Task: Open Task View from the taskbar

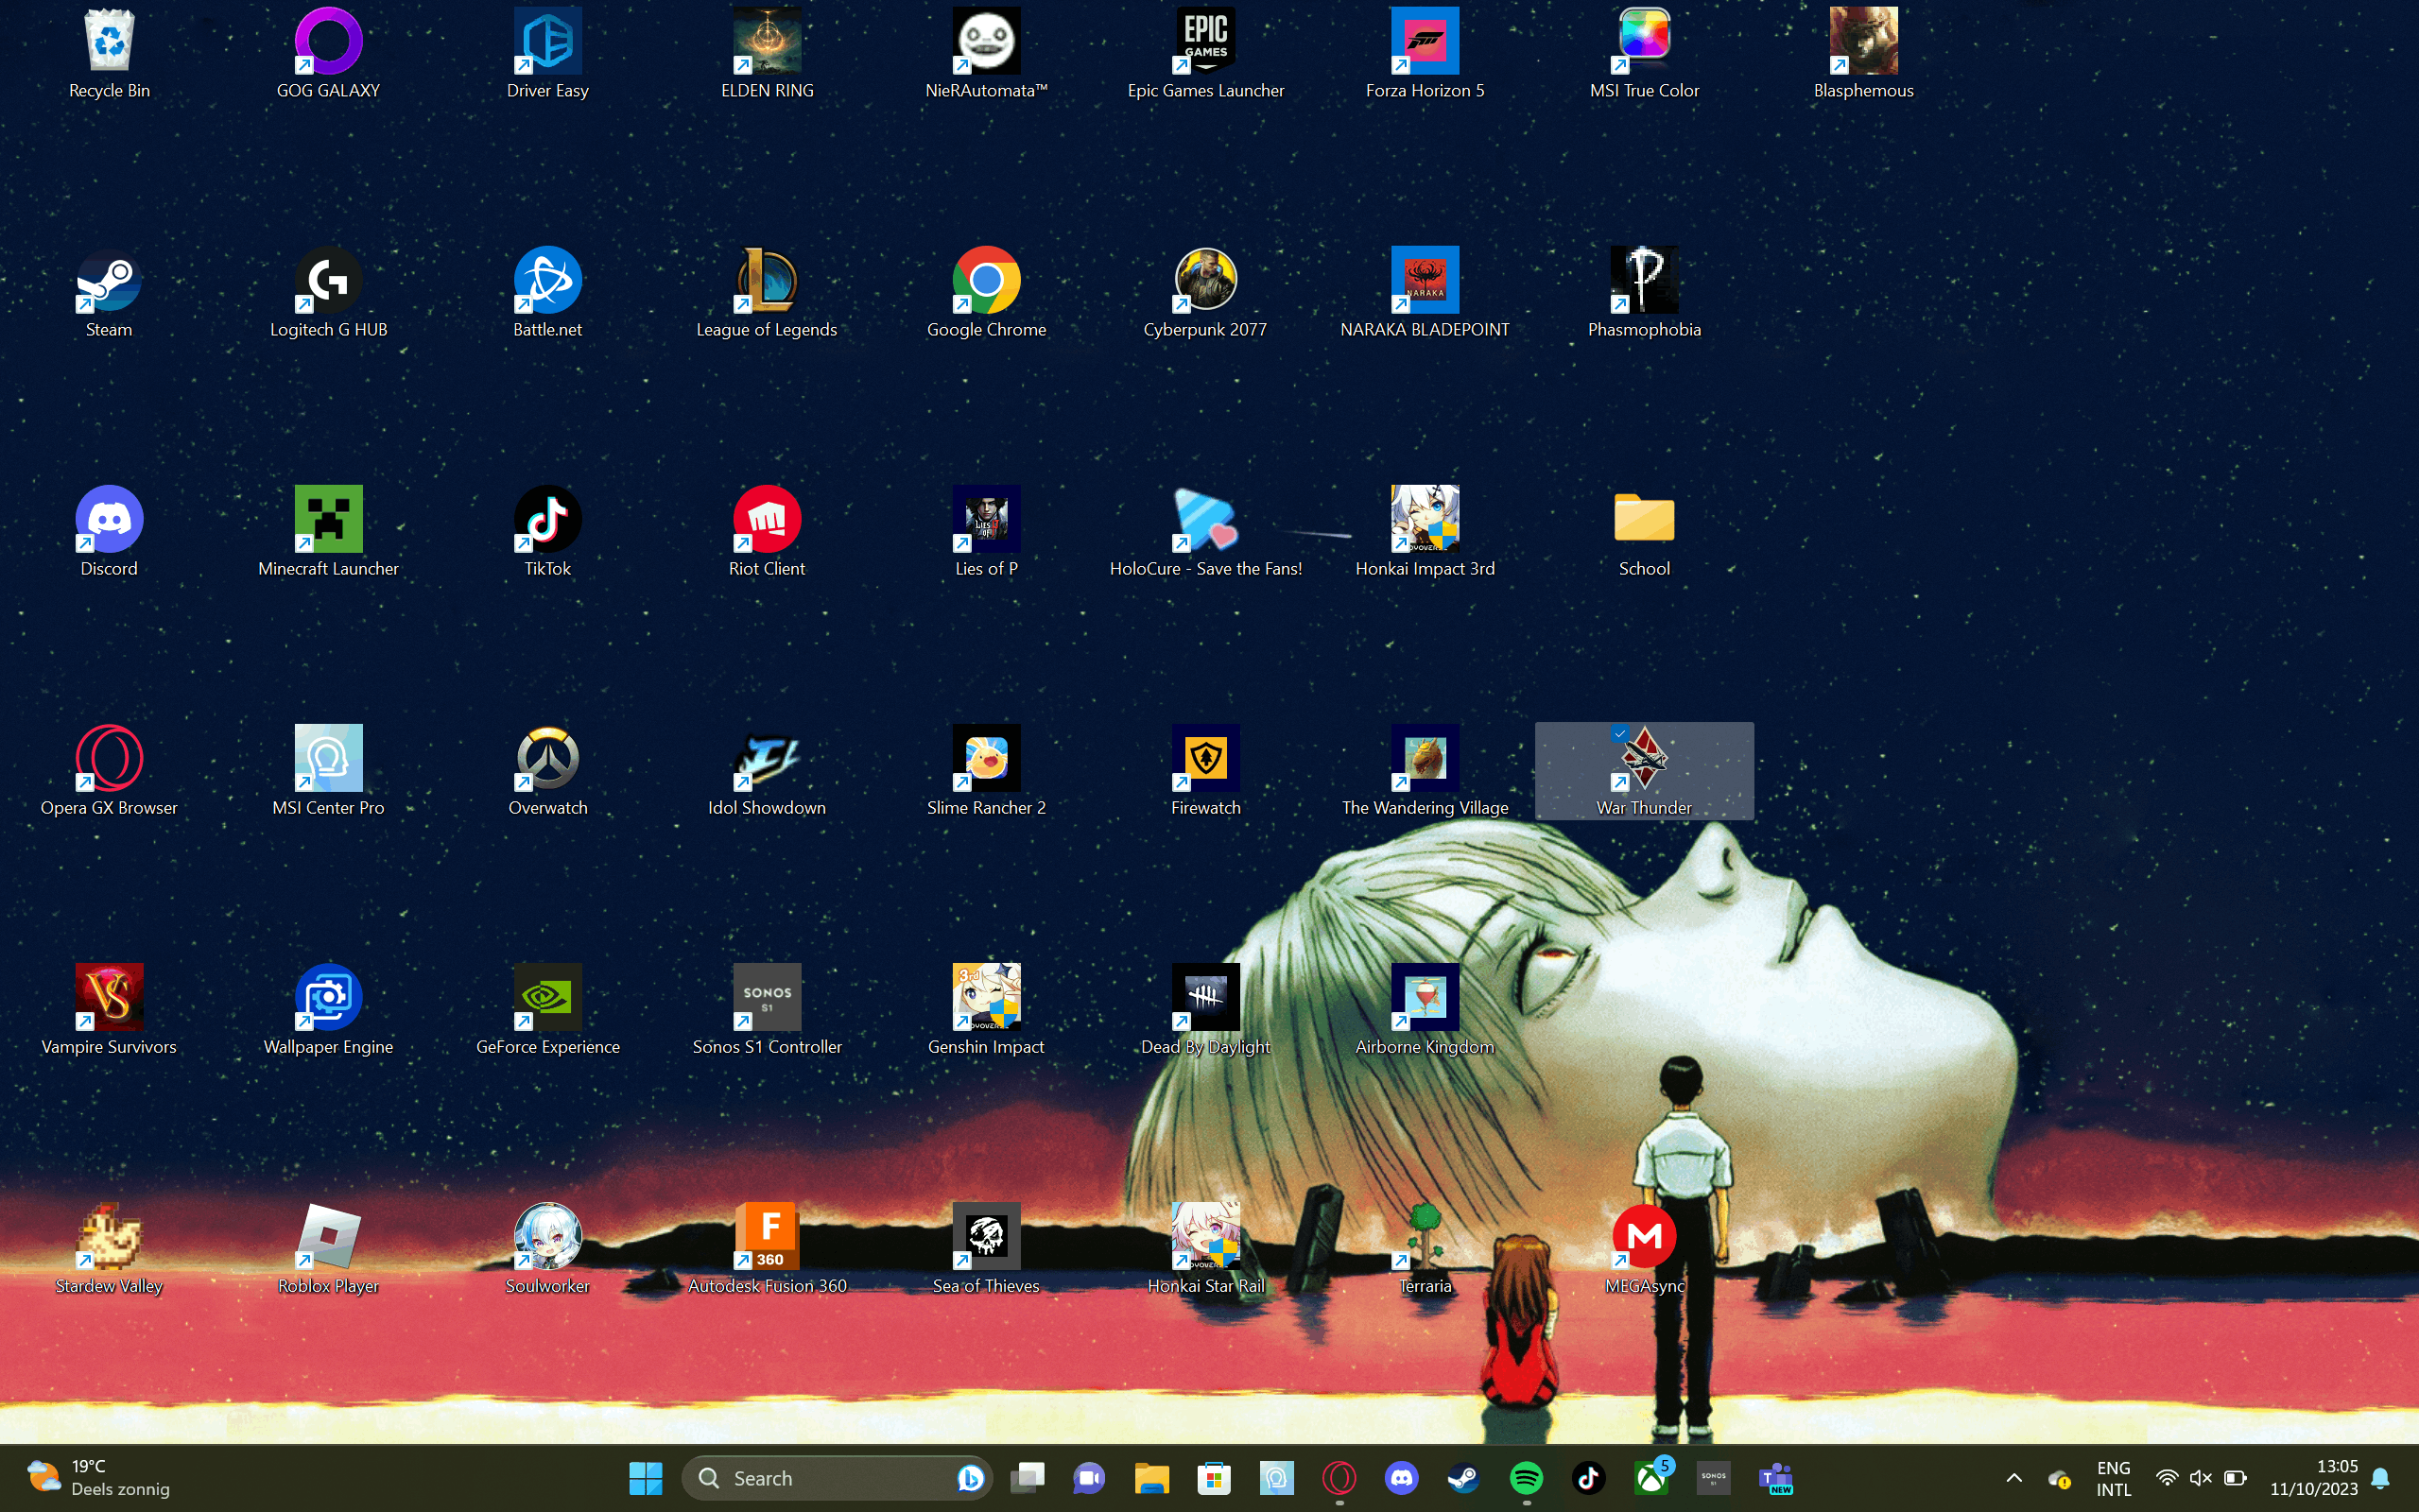Action: tap(1027, 1478)
